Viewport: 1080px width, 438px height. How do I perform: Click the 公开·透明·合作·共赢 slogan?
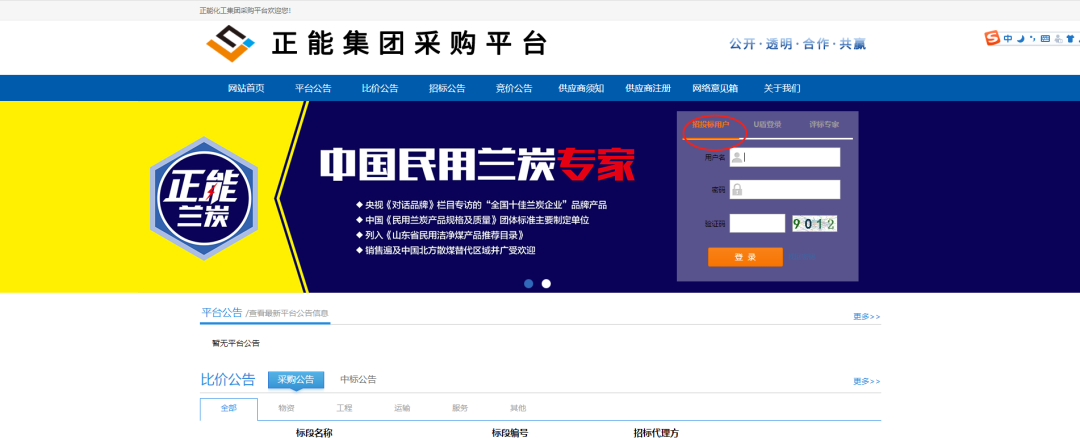click(798, 44)
